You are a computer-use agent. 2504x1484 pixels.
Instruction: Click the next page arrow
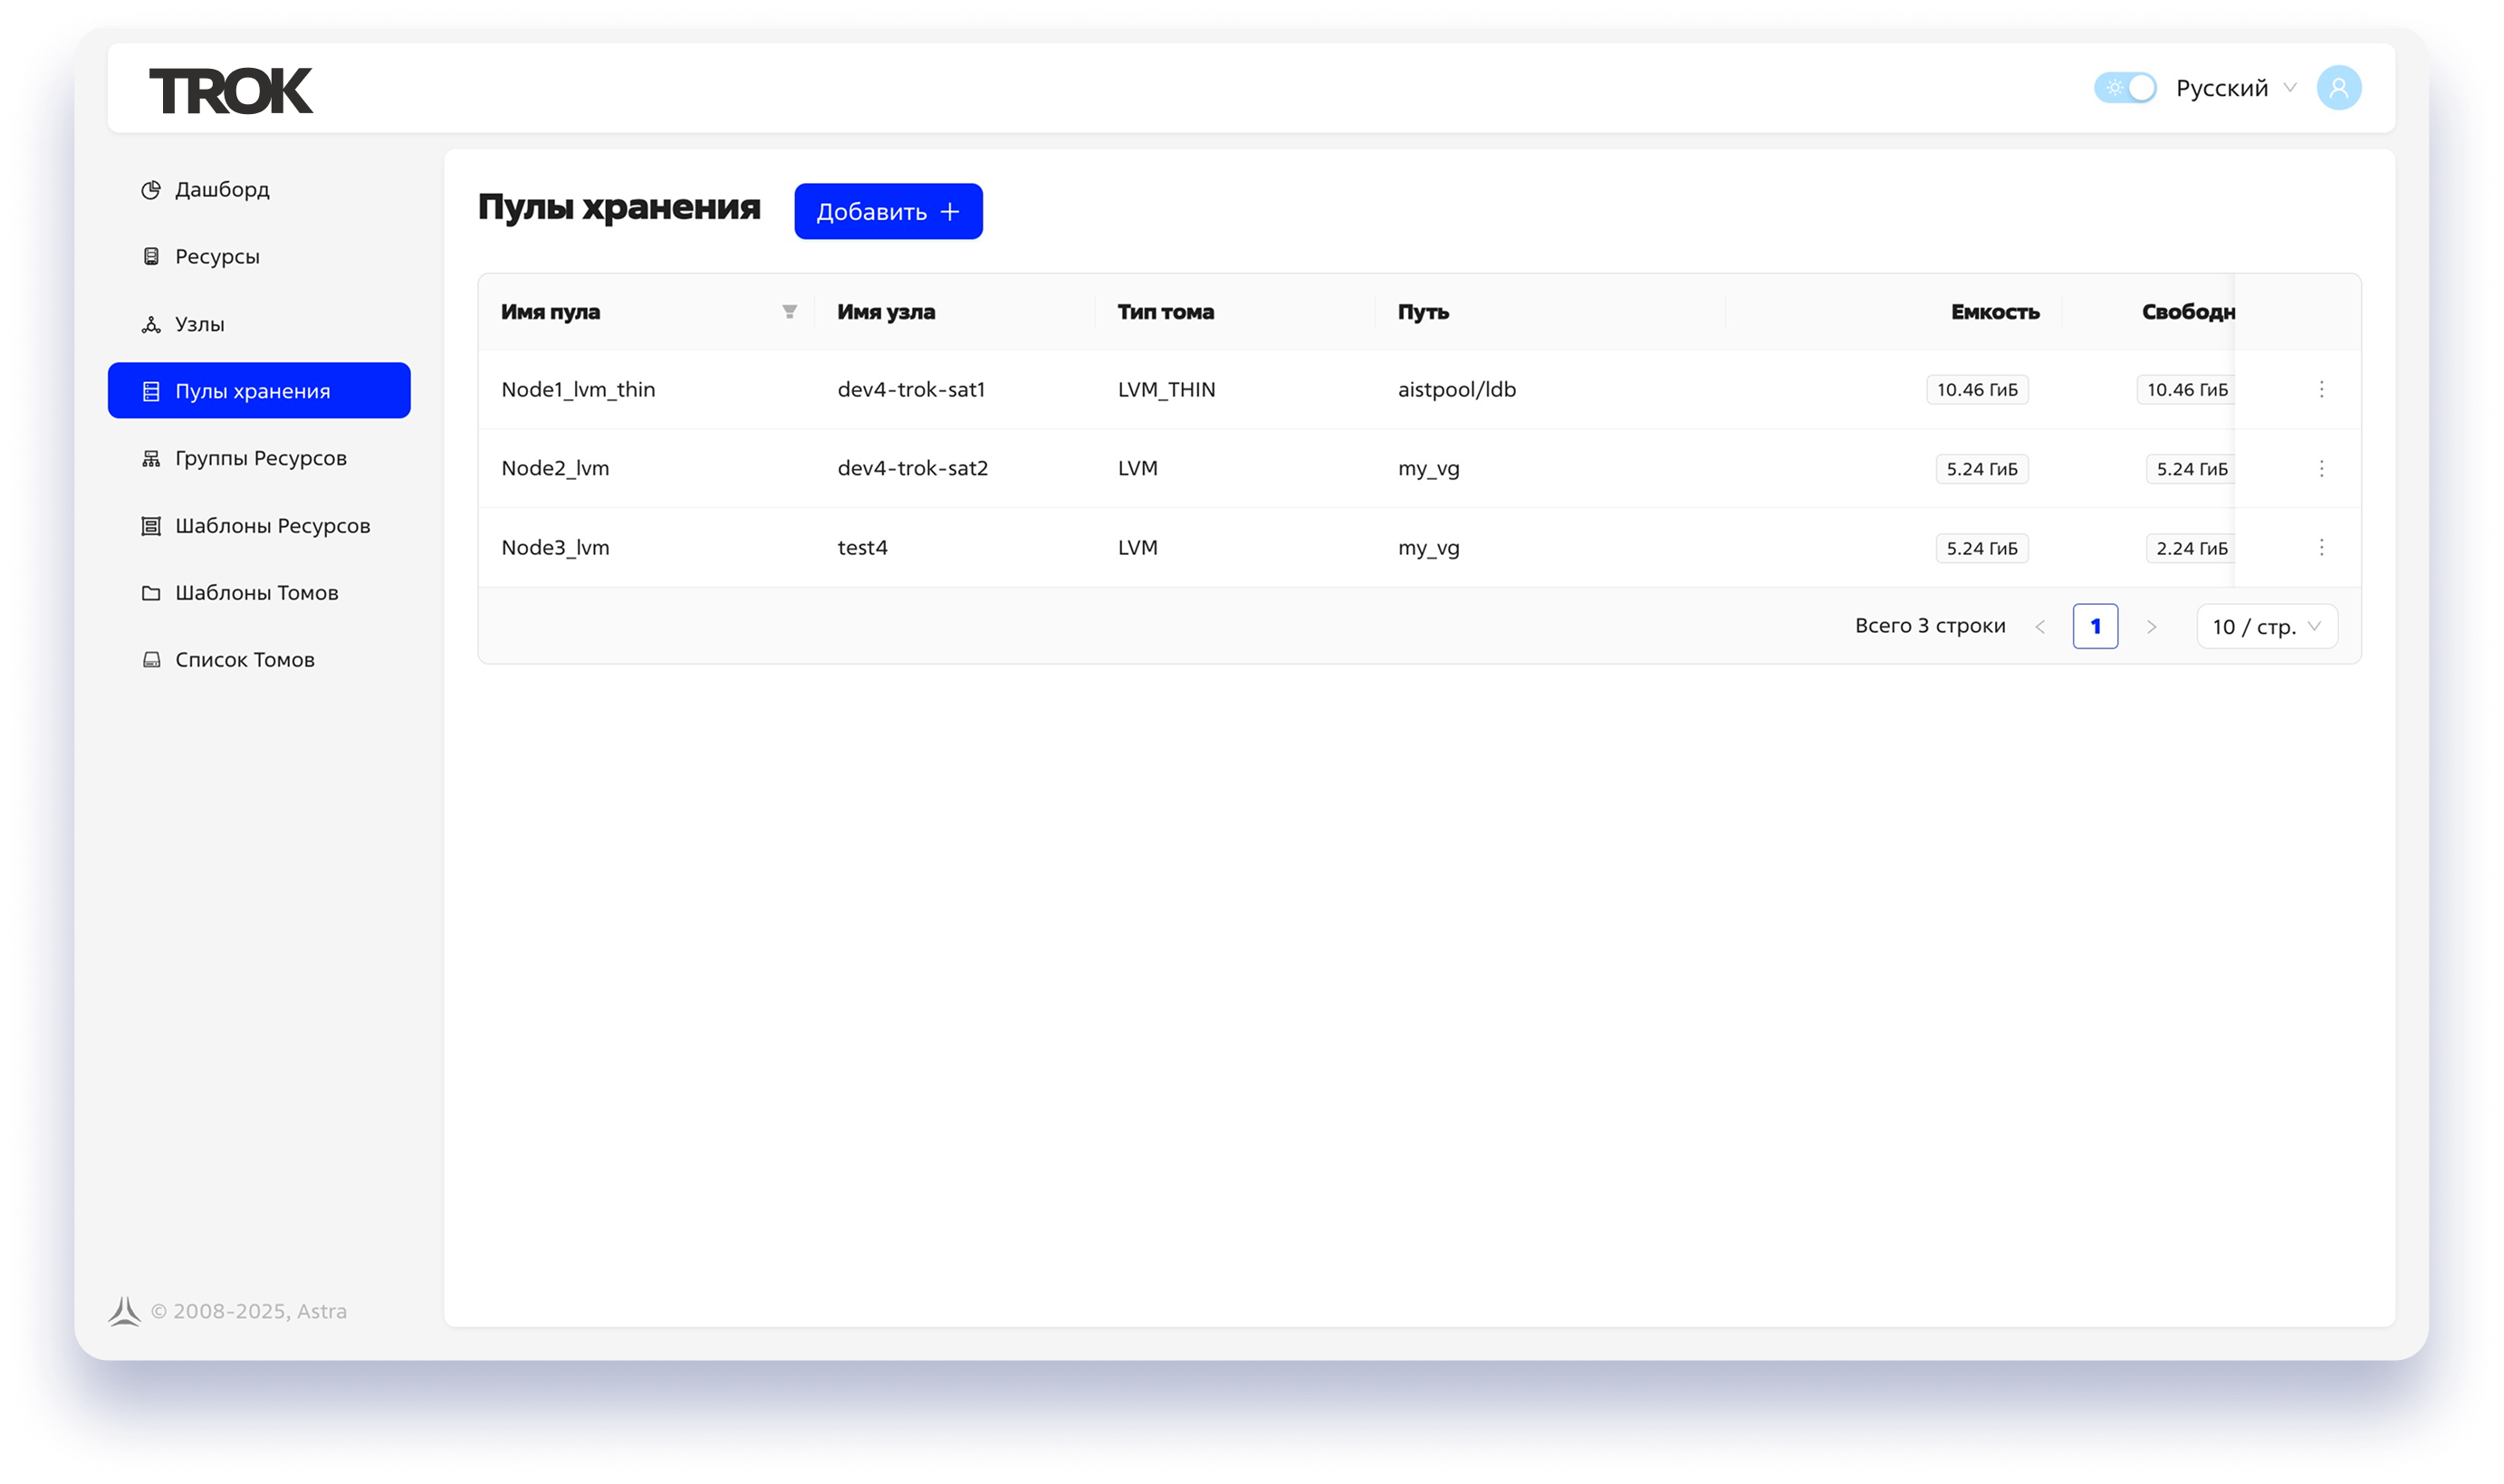click(x=2151, y=627)
